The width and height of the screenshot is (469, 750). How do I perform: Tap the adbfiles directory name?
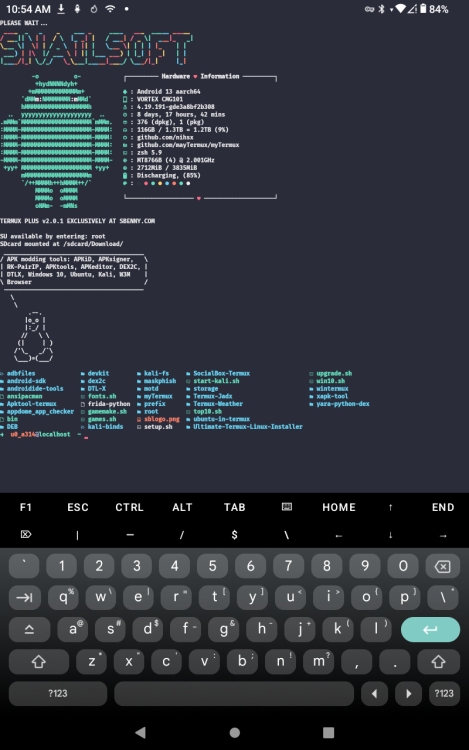(x=21, y=373)
